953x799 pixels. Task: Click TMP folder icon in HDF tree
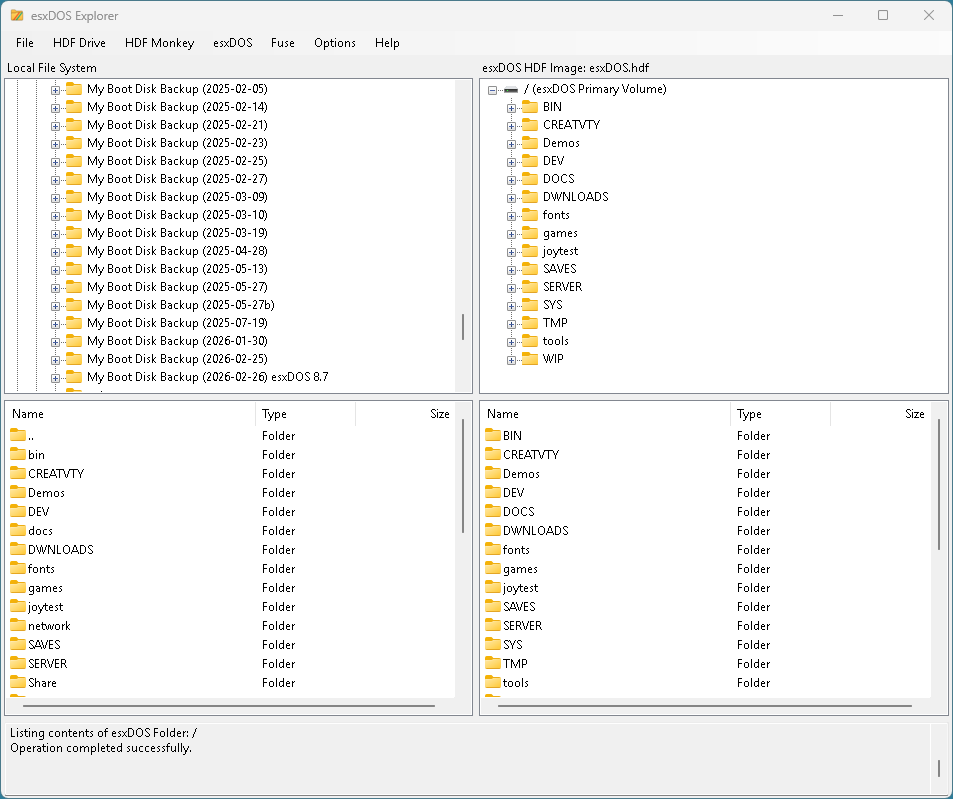[530, 323]
